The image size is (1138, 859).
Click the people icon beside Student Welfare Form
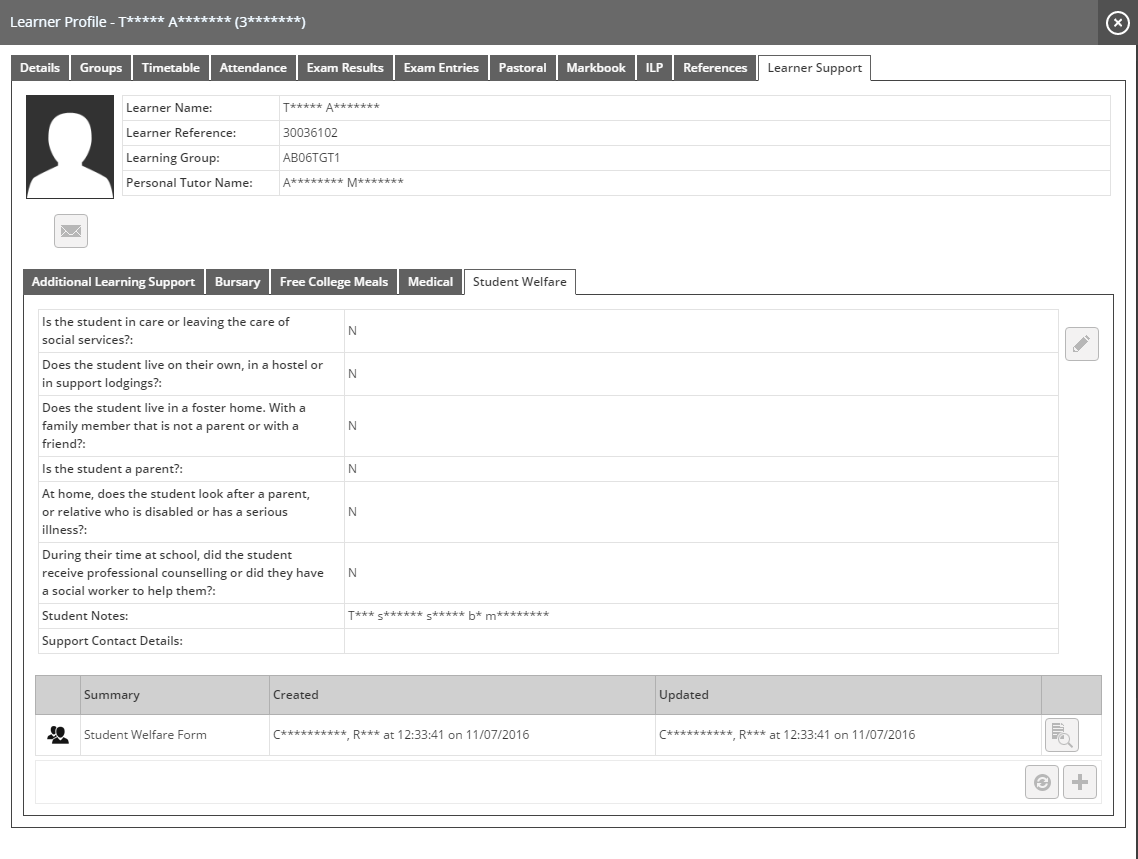pos(58,735)
